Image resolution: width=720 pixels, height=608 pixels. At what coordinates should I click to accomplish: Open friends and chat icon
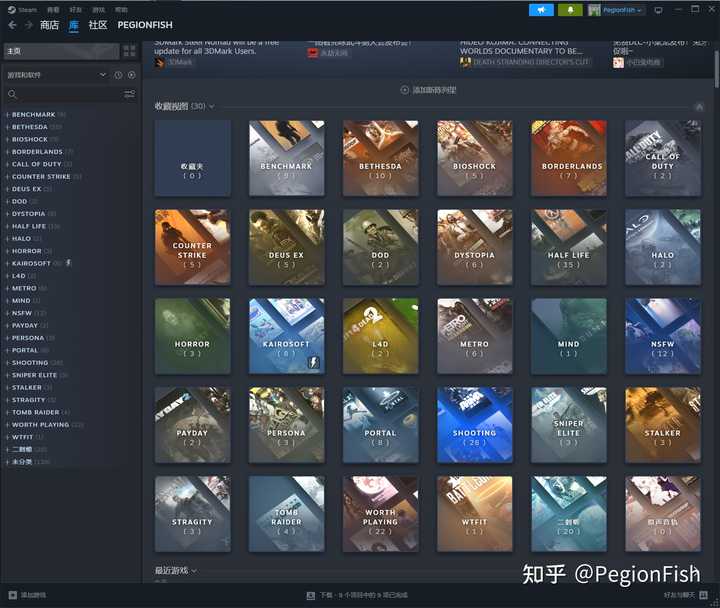703,595
